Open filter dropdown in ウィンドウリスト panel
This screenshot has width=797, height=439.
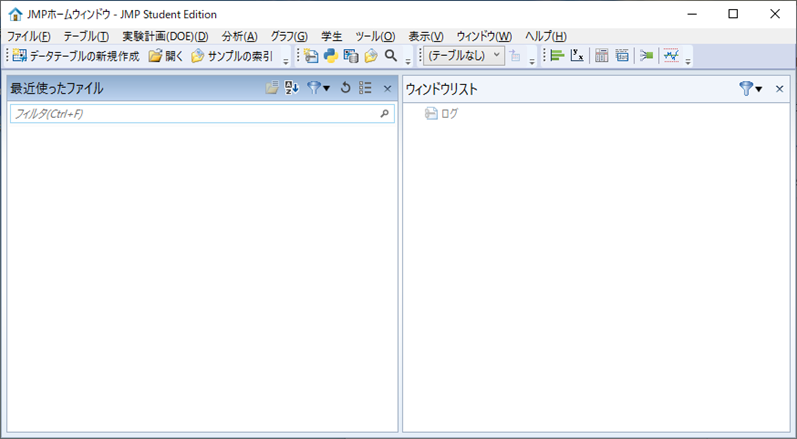(750, 89)
